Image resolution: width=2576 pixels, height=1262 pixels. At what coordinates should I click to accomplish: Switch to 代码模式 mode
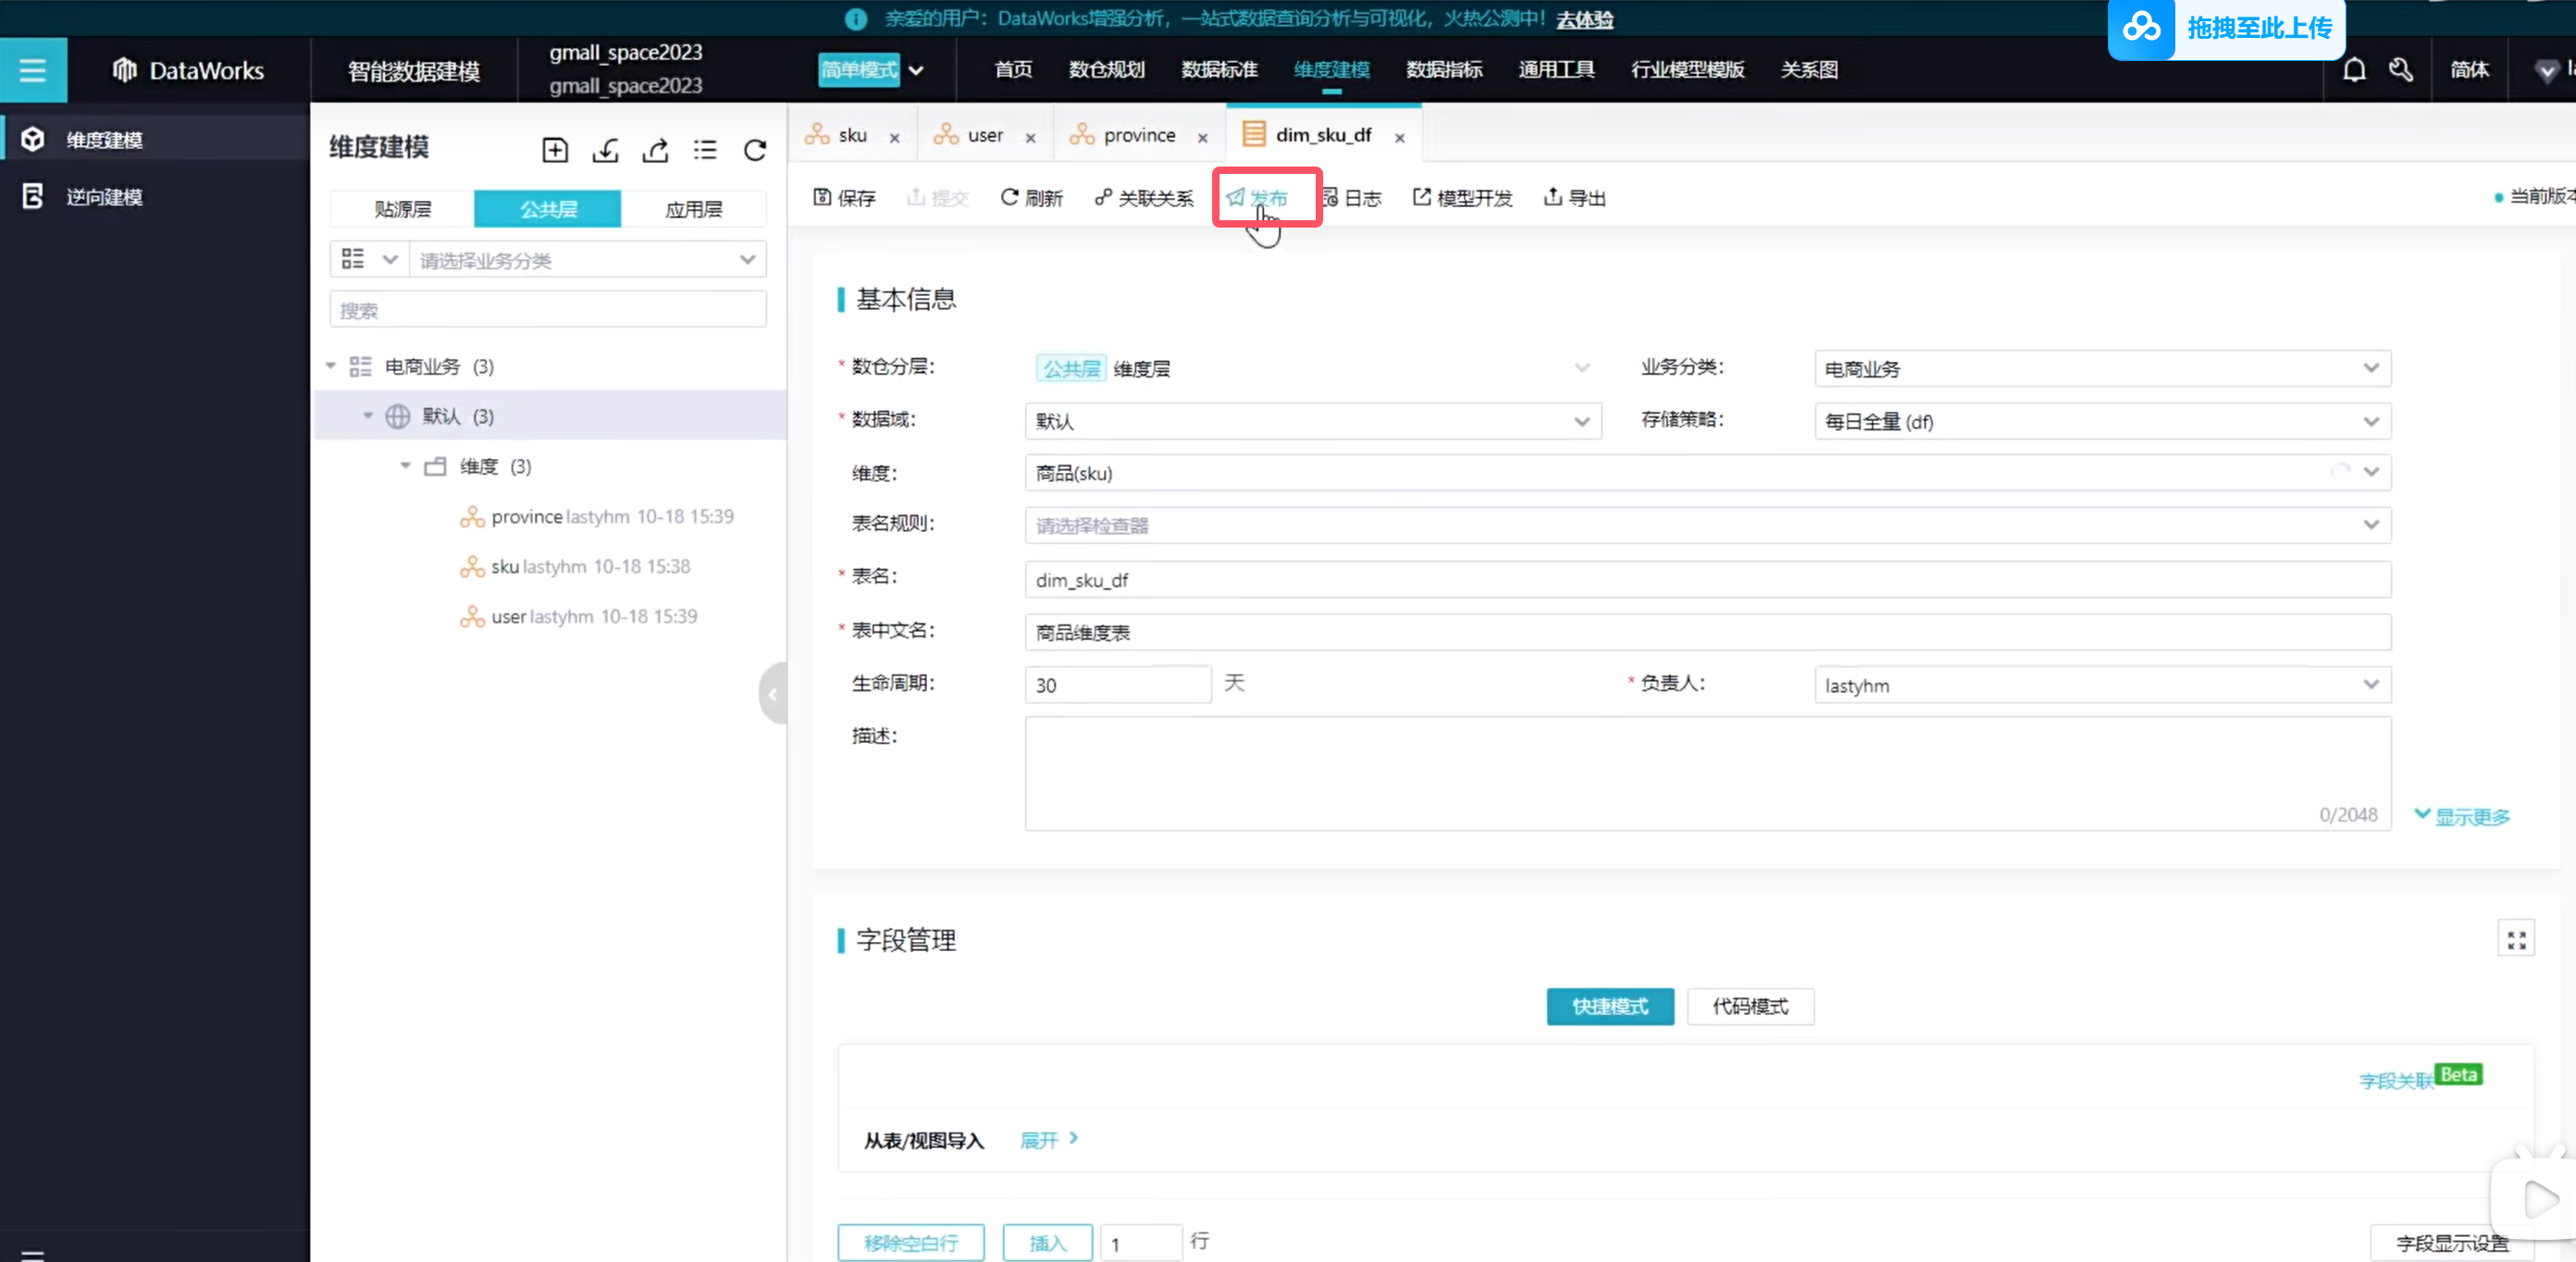coord(1749,1006)
